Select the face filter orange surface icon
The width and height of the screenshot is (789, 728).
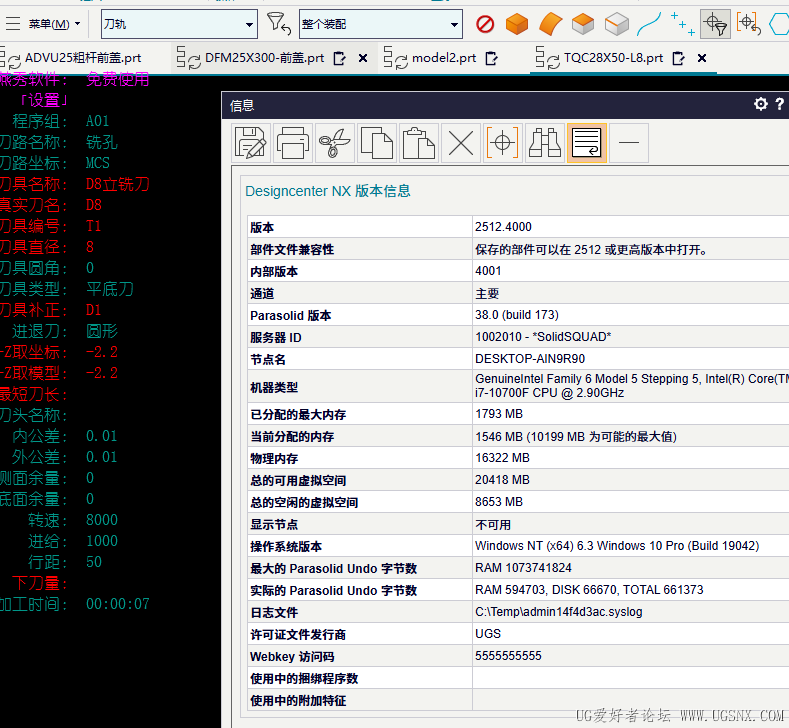(x=550, y=24)
